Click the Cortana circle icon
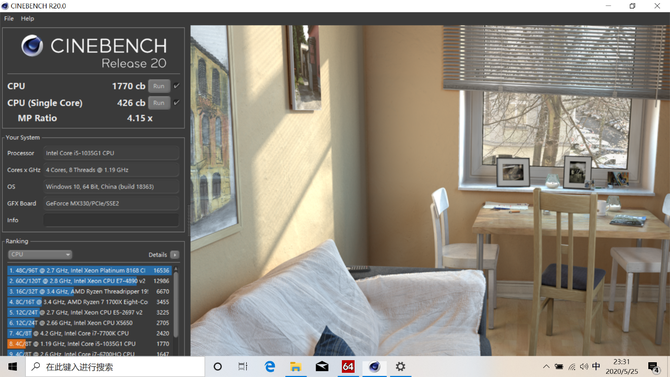Viewport: 670px width, 377px height. [217, 366]
